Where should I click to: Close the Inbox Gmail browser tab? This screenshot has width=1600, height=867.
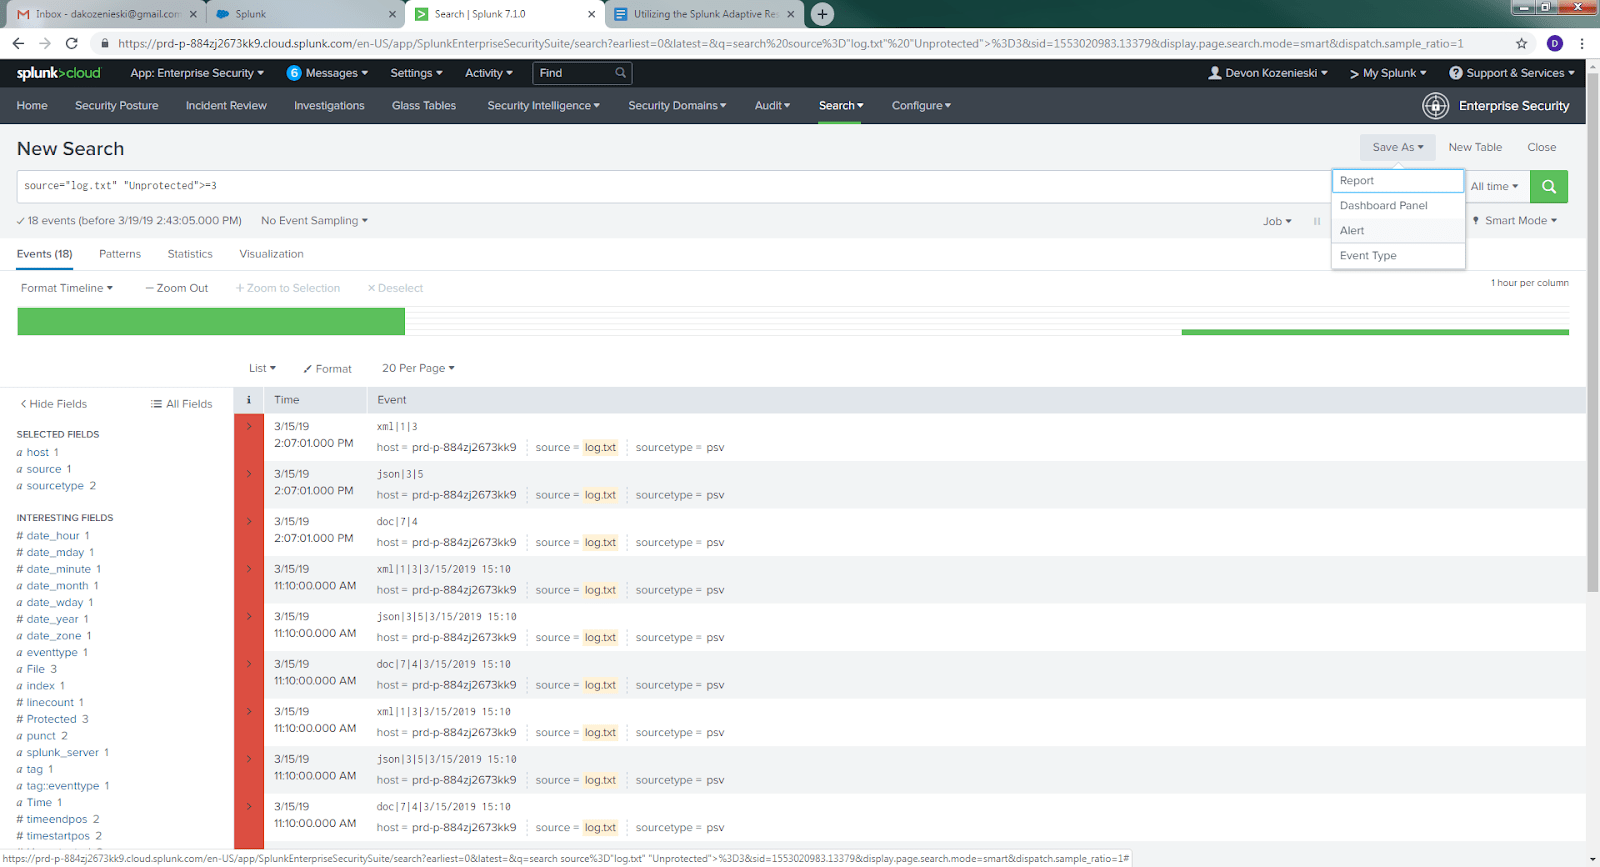193,14
